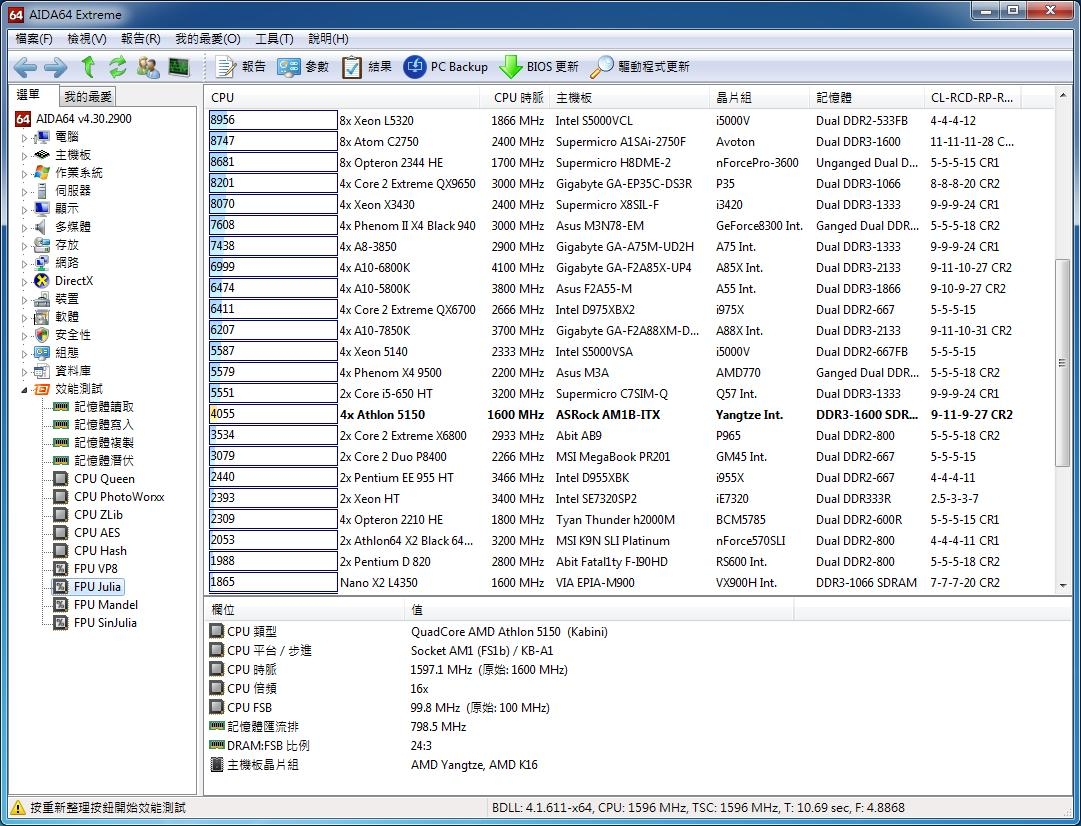Open the CPU PhotoWorxx benchmark icon
Image resolution: width=1081 pixels, height=826 pixels.
tap(61, 496)
